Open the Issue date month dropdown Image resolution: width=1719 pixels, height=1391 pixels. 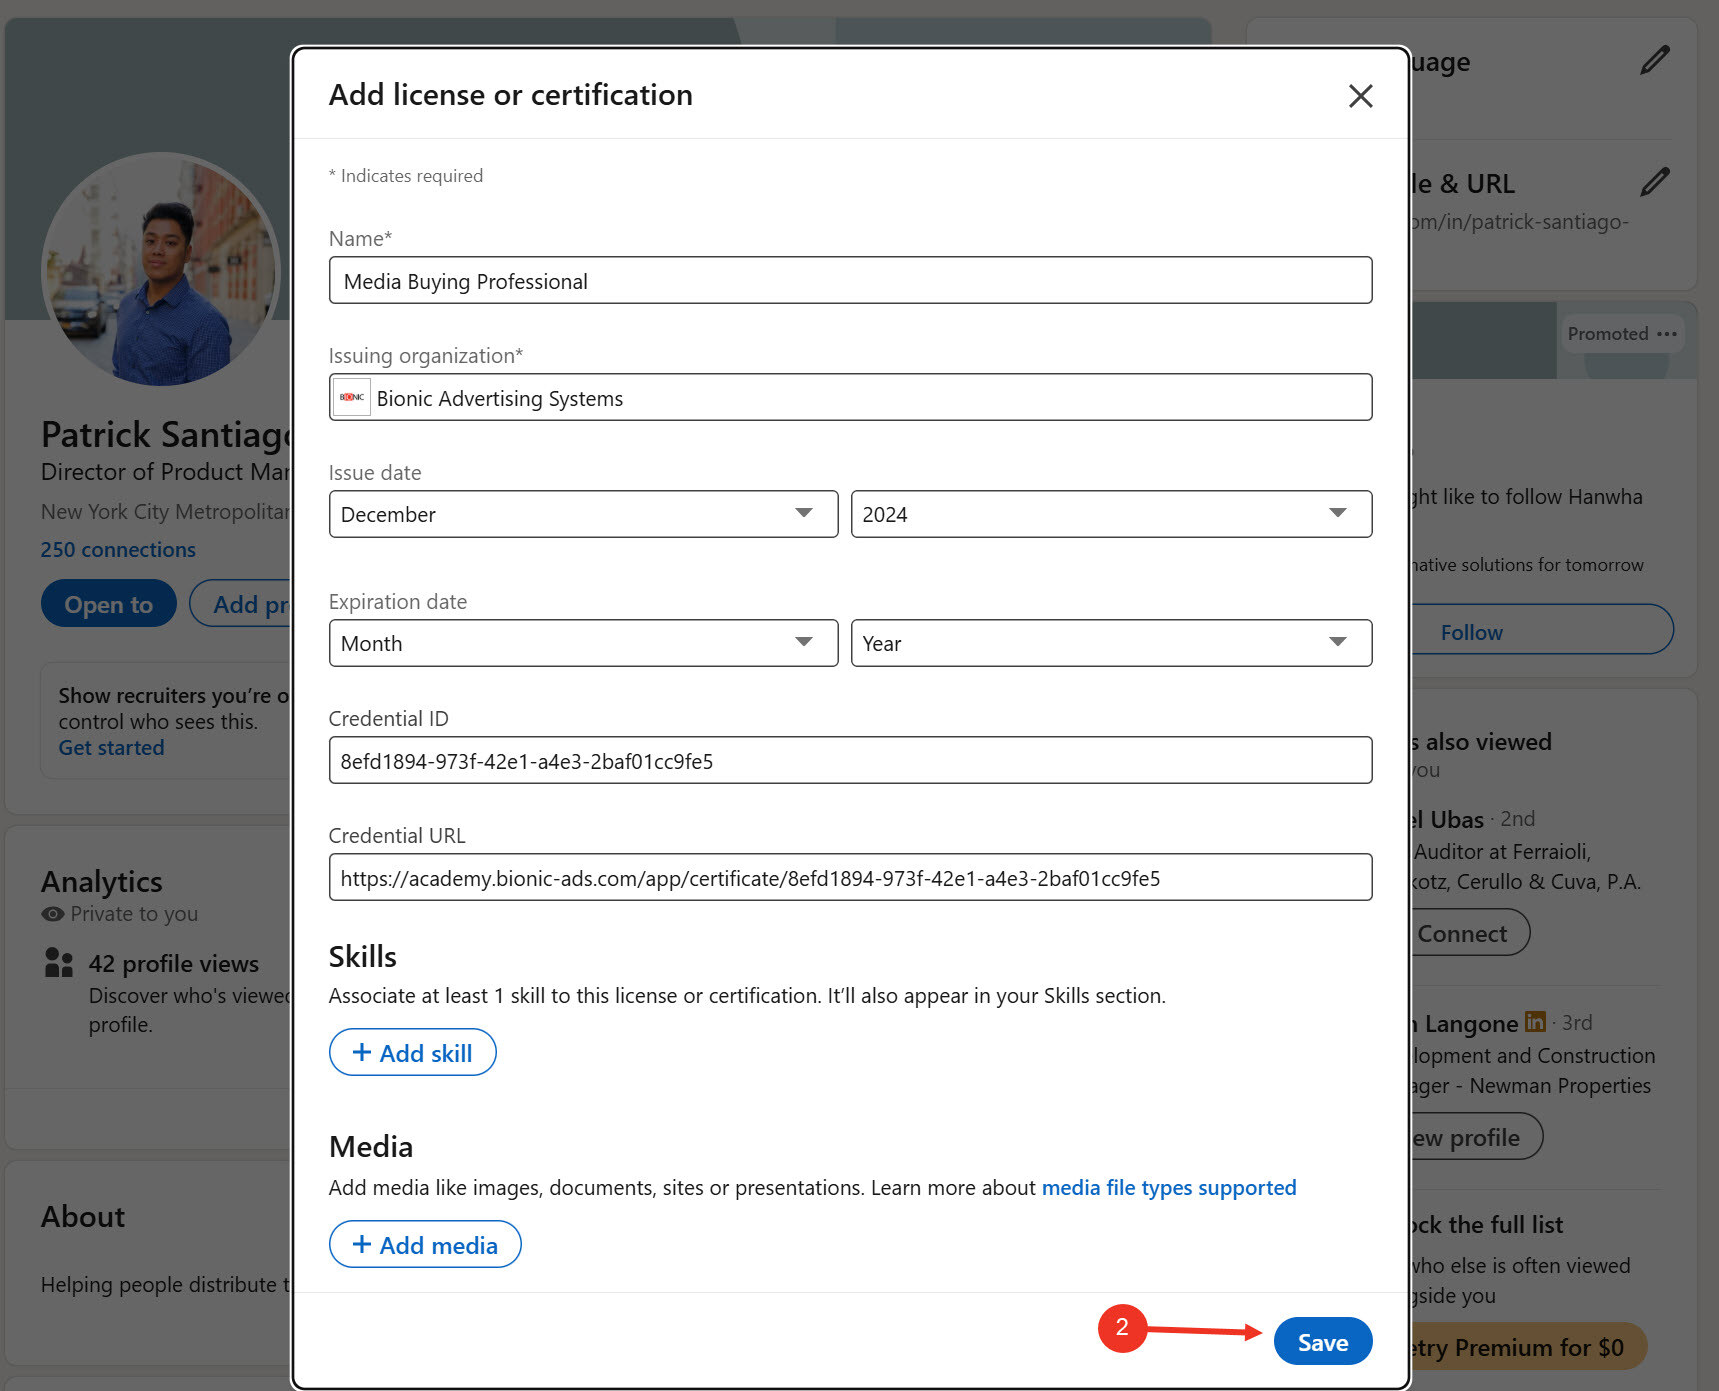pyautogui.click(x=583, y=514)
